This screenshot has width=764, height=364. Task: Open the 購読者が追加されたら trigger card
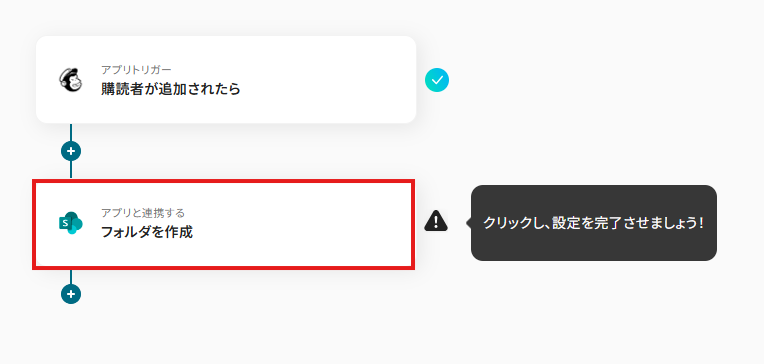coord(226,79)
